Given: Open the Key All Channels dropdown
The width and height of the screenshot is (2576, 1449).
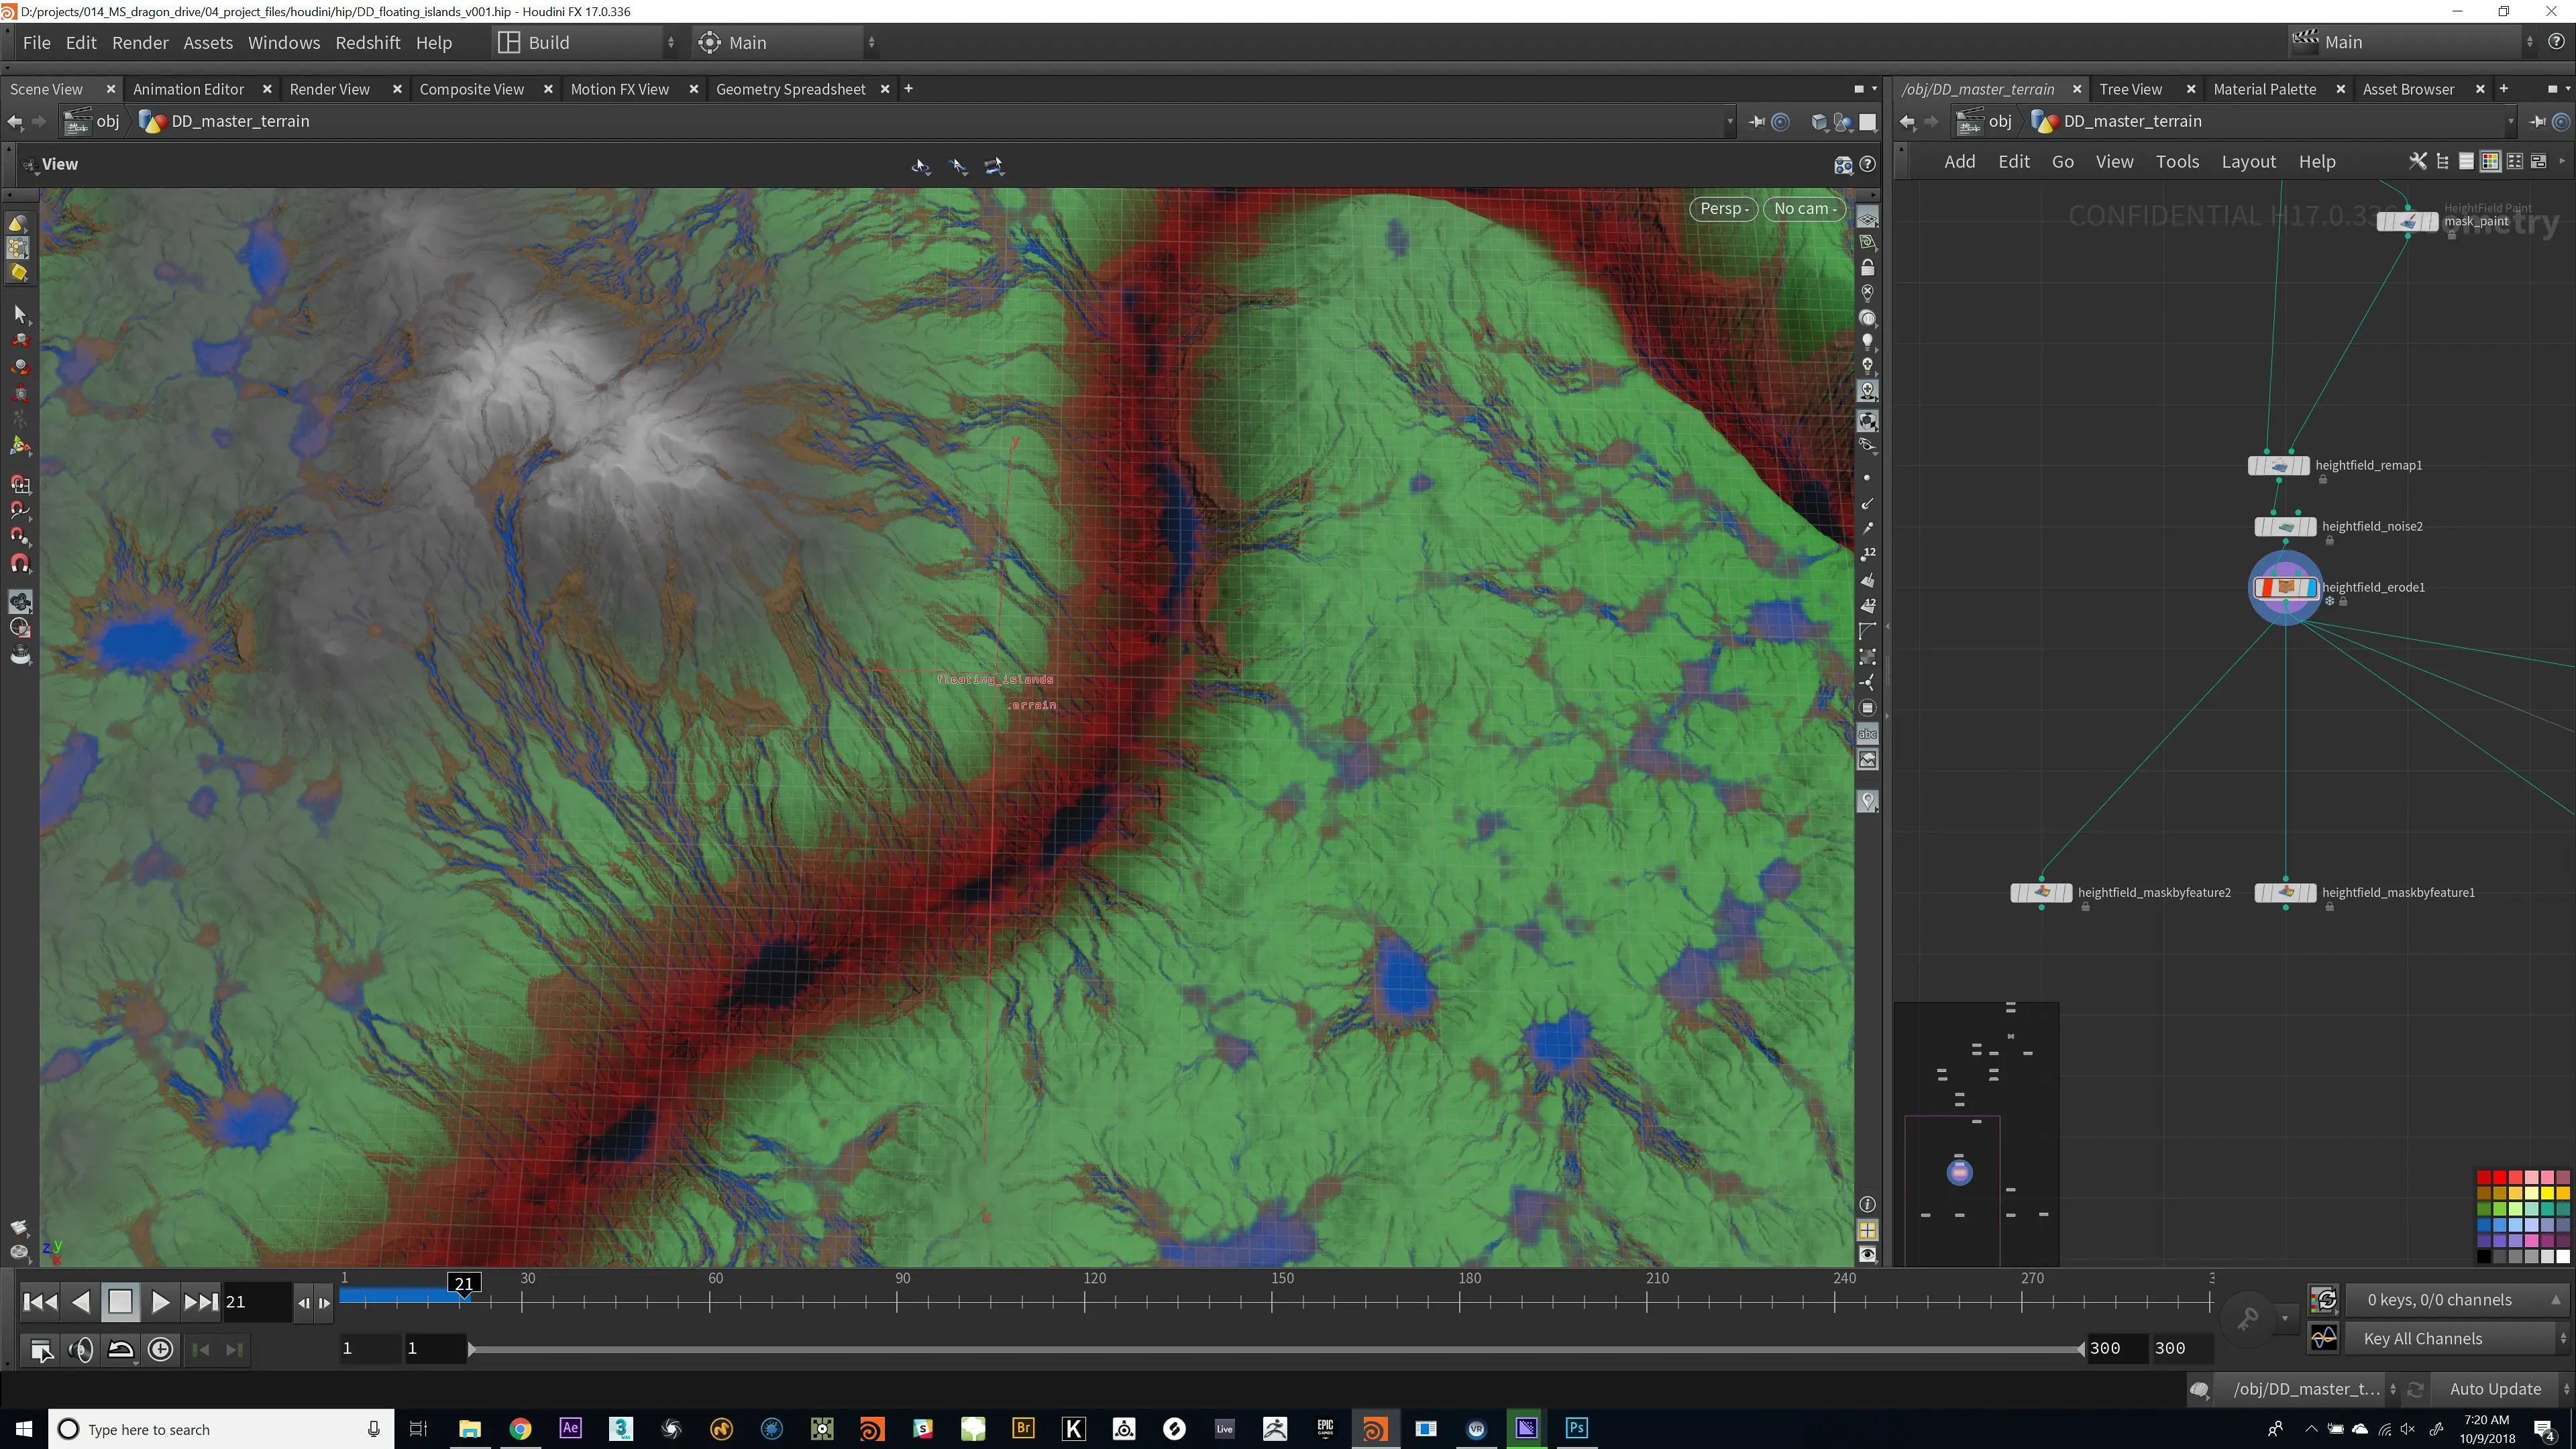Looking at the screenshot, I should (x=2456, y=1338).
